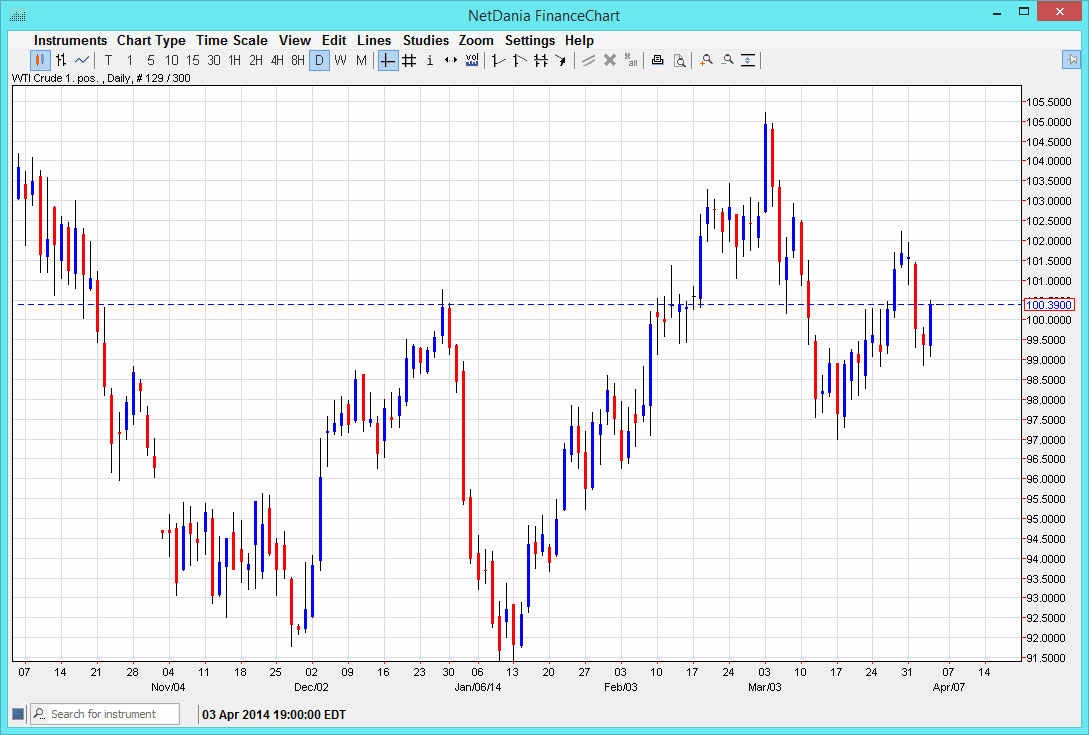1089x735 pixels.
Task: Click the volume (vol) study icon
Action: 472,61
